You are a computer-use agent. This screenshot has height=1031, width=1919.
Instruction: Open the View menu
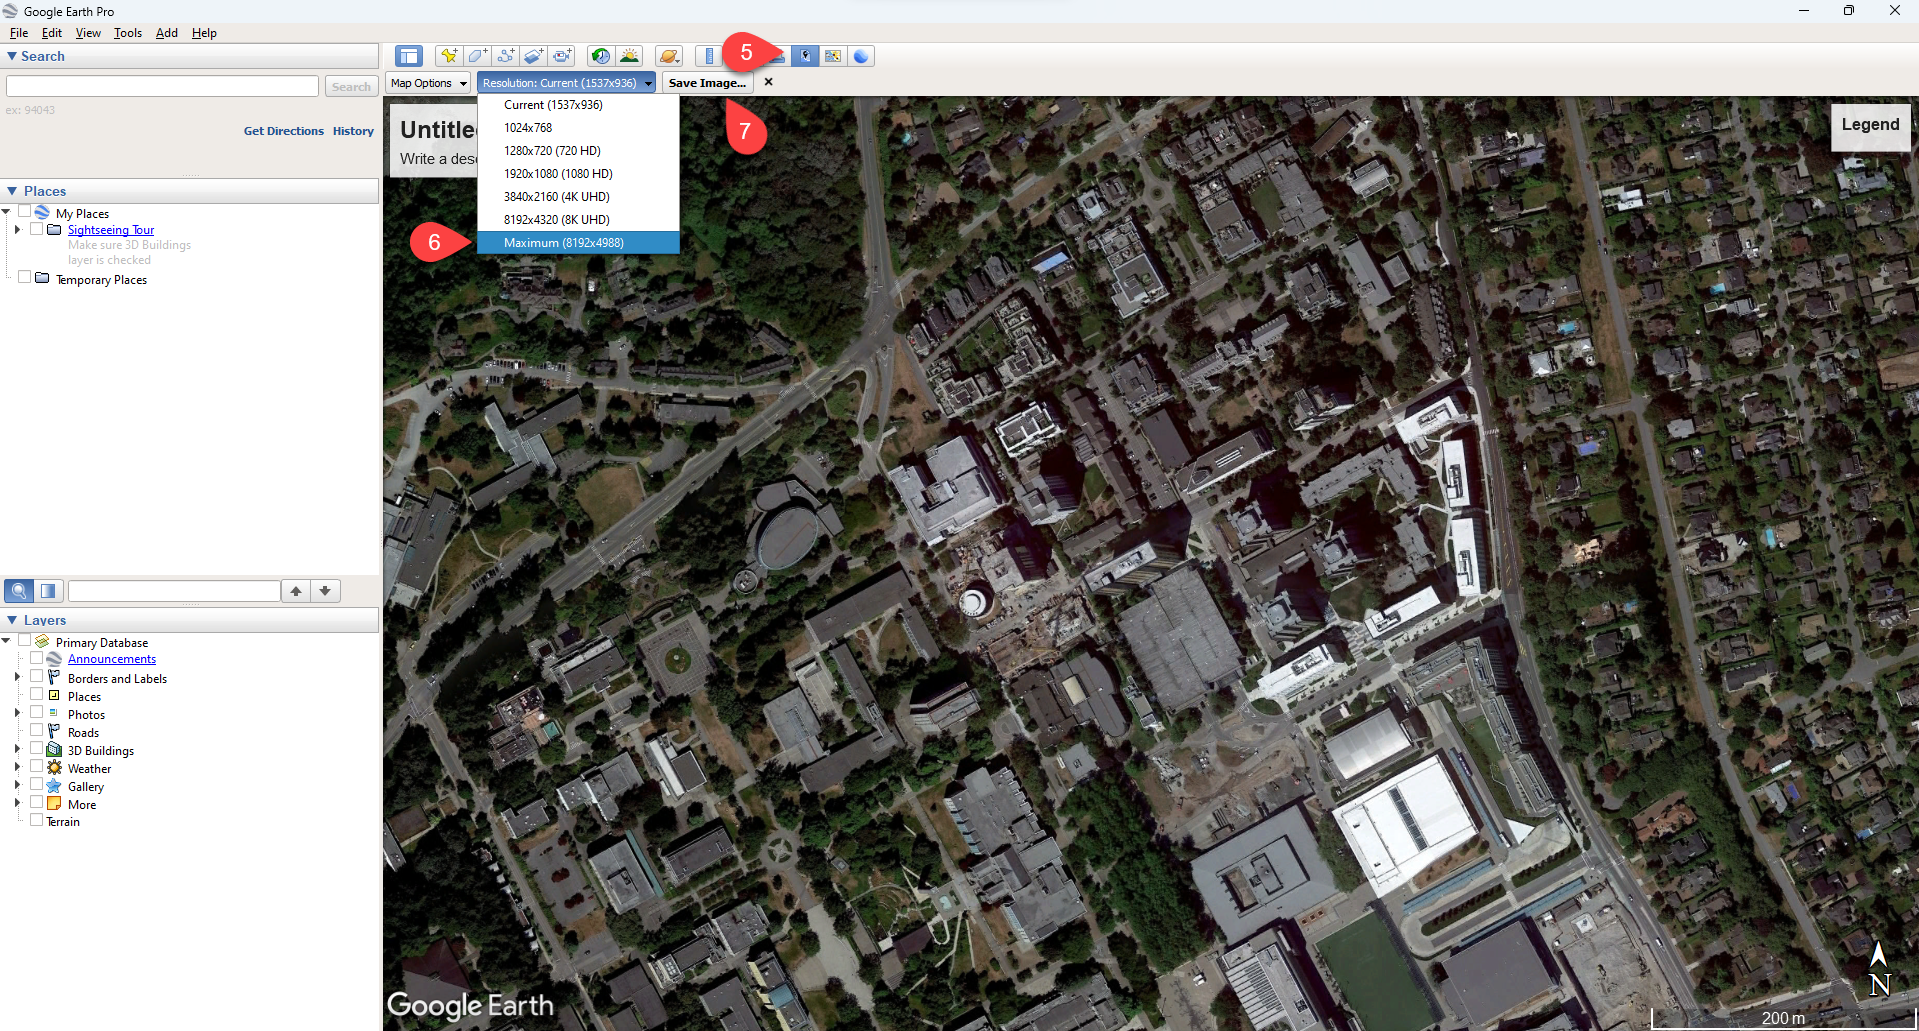click(x=88, y=33)
